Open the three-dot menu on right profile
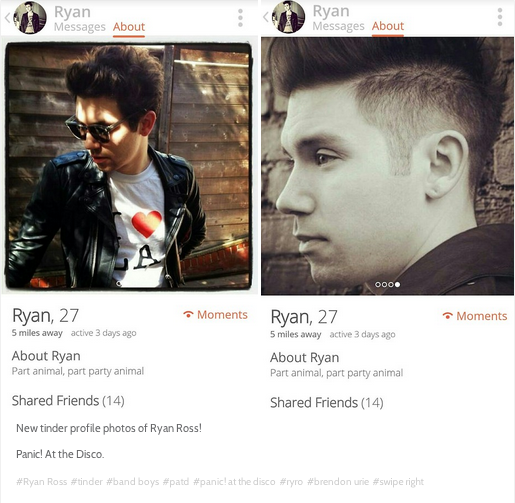The width and height of the screenshot is (515, 503). coord(500,17)
